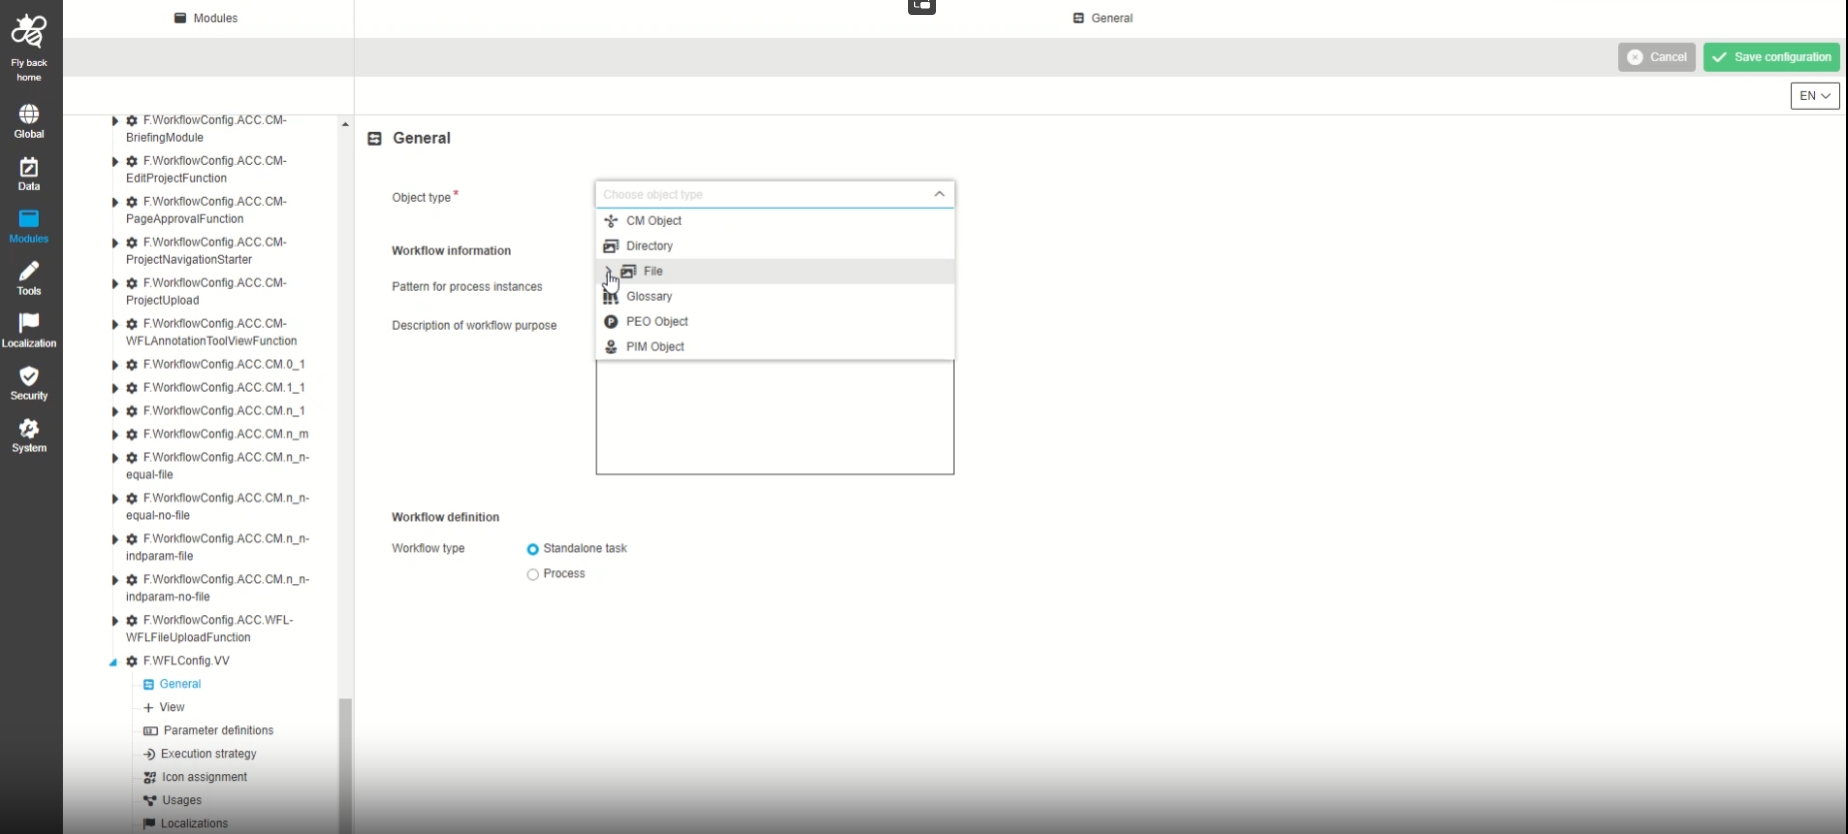Choose PIM Object from the list

[x=655, y=347]
